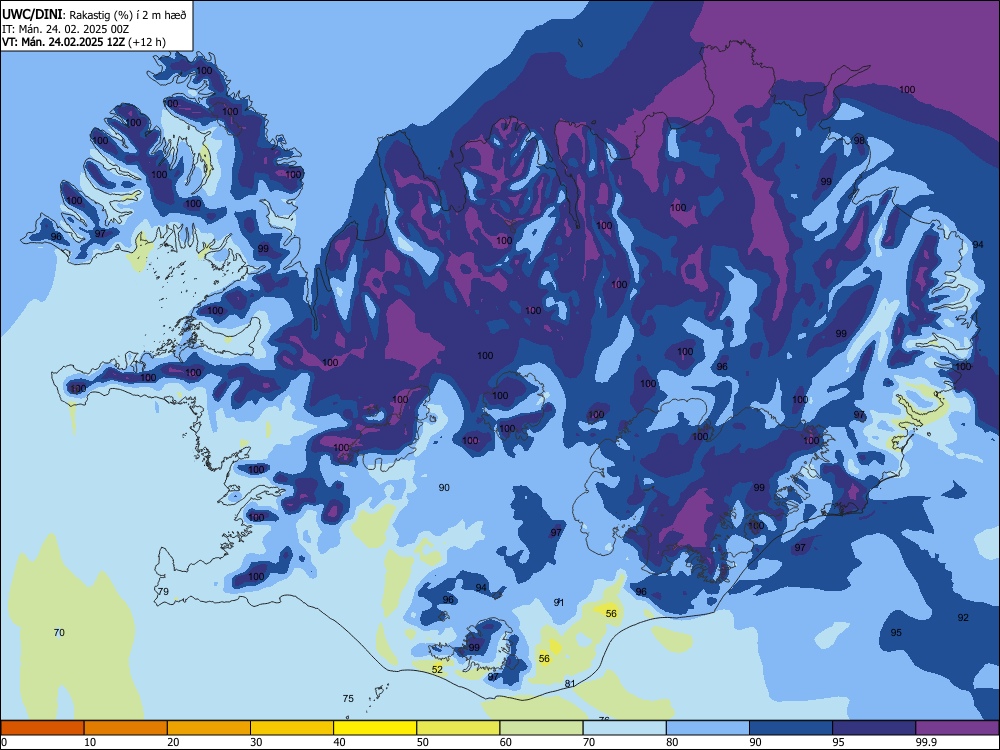This screenshot has height=750, width=1000.
Task: Click the '80' legend tick label
Action: [672, 742]
